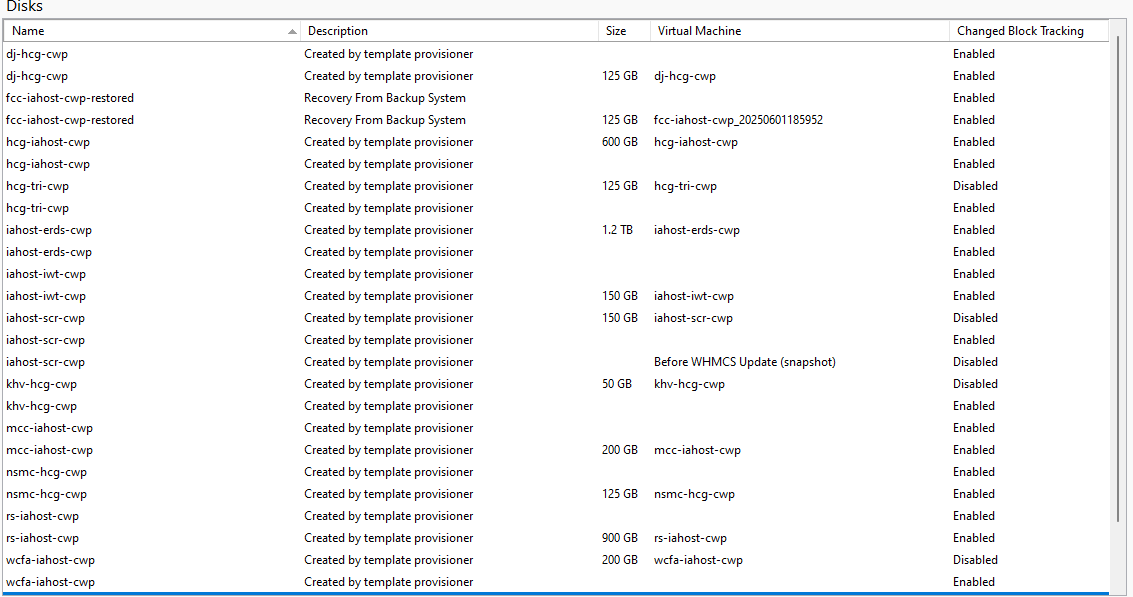
Task: Sort disks by the Name column header
Action: 152,31
